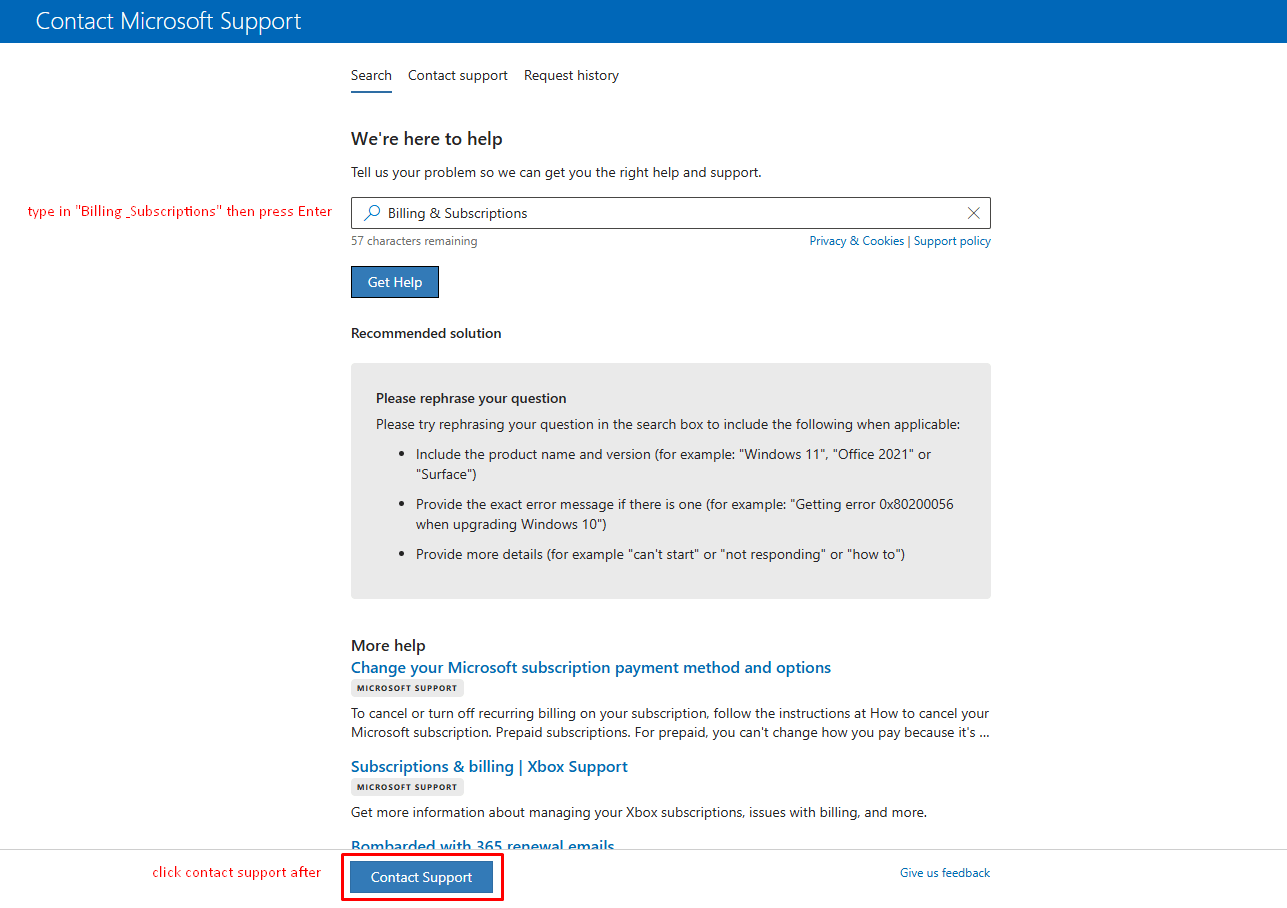Click the Contact Support button
This screenshot has height=908, width=1287.
coord(421,877)
